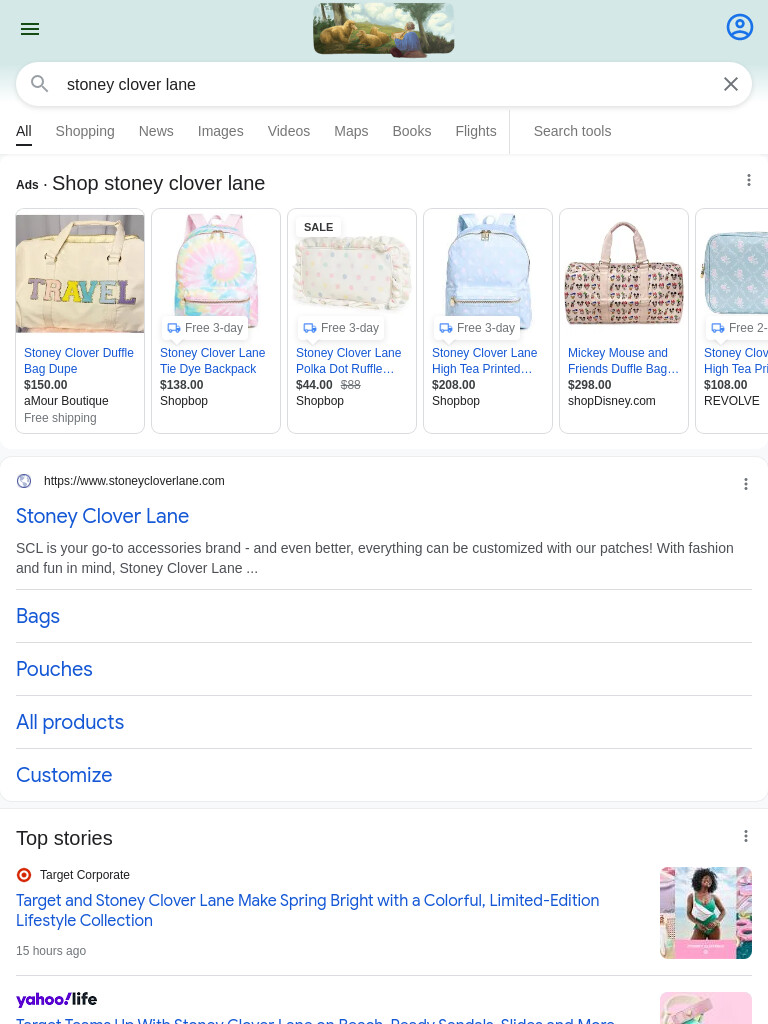Open Top stories three-dot menu
Screen dimensions: 768x1024
point(746,836)
